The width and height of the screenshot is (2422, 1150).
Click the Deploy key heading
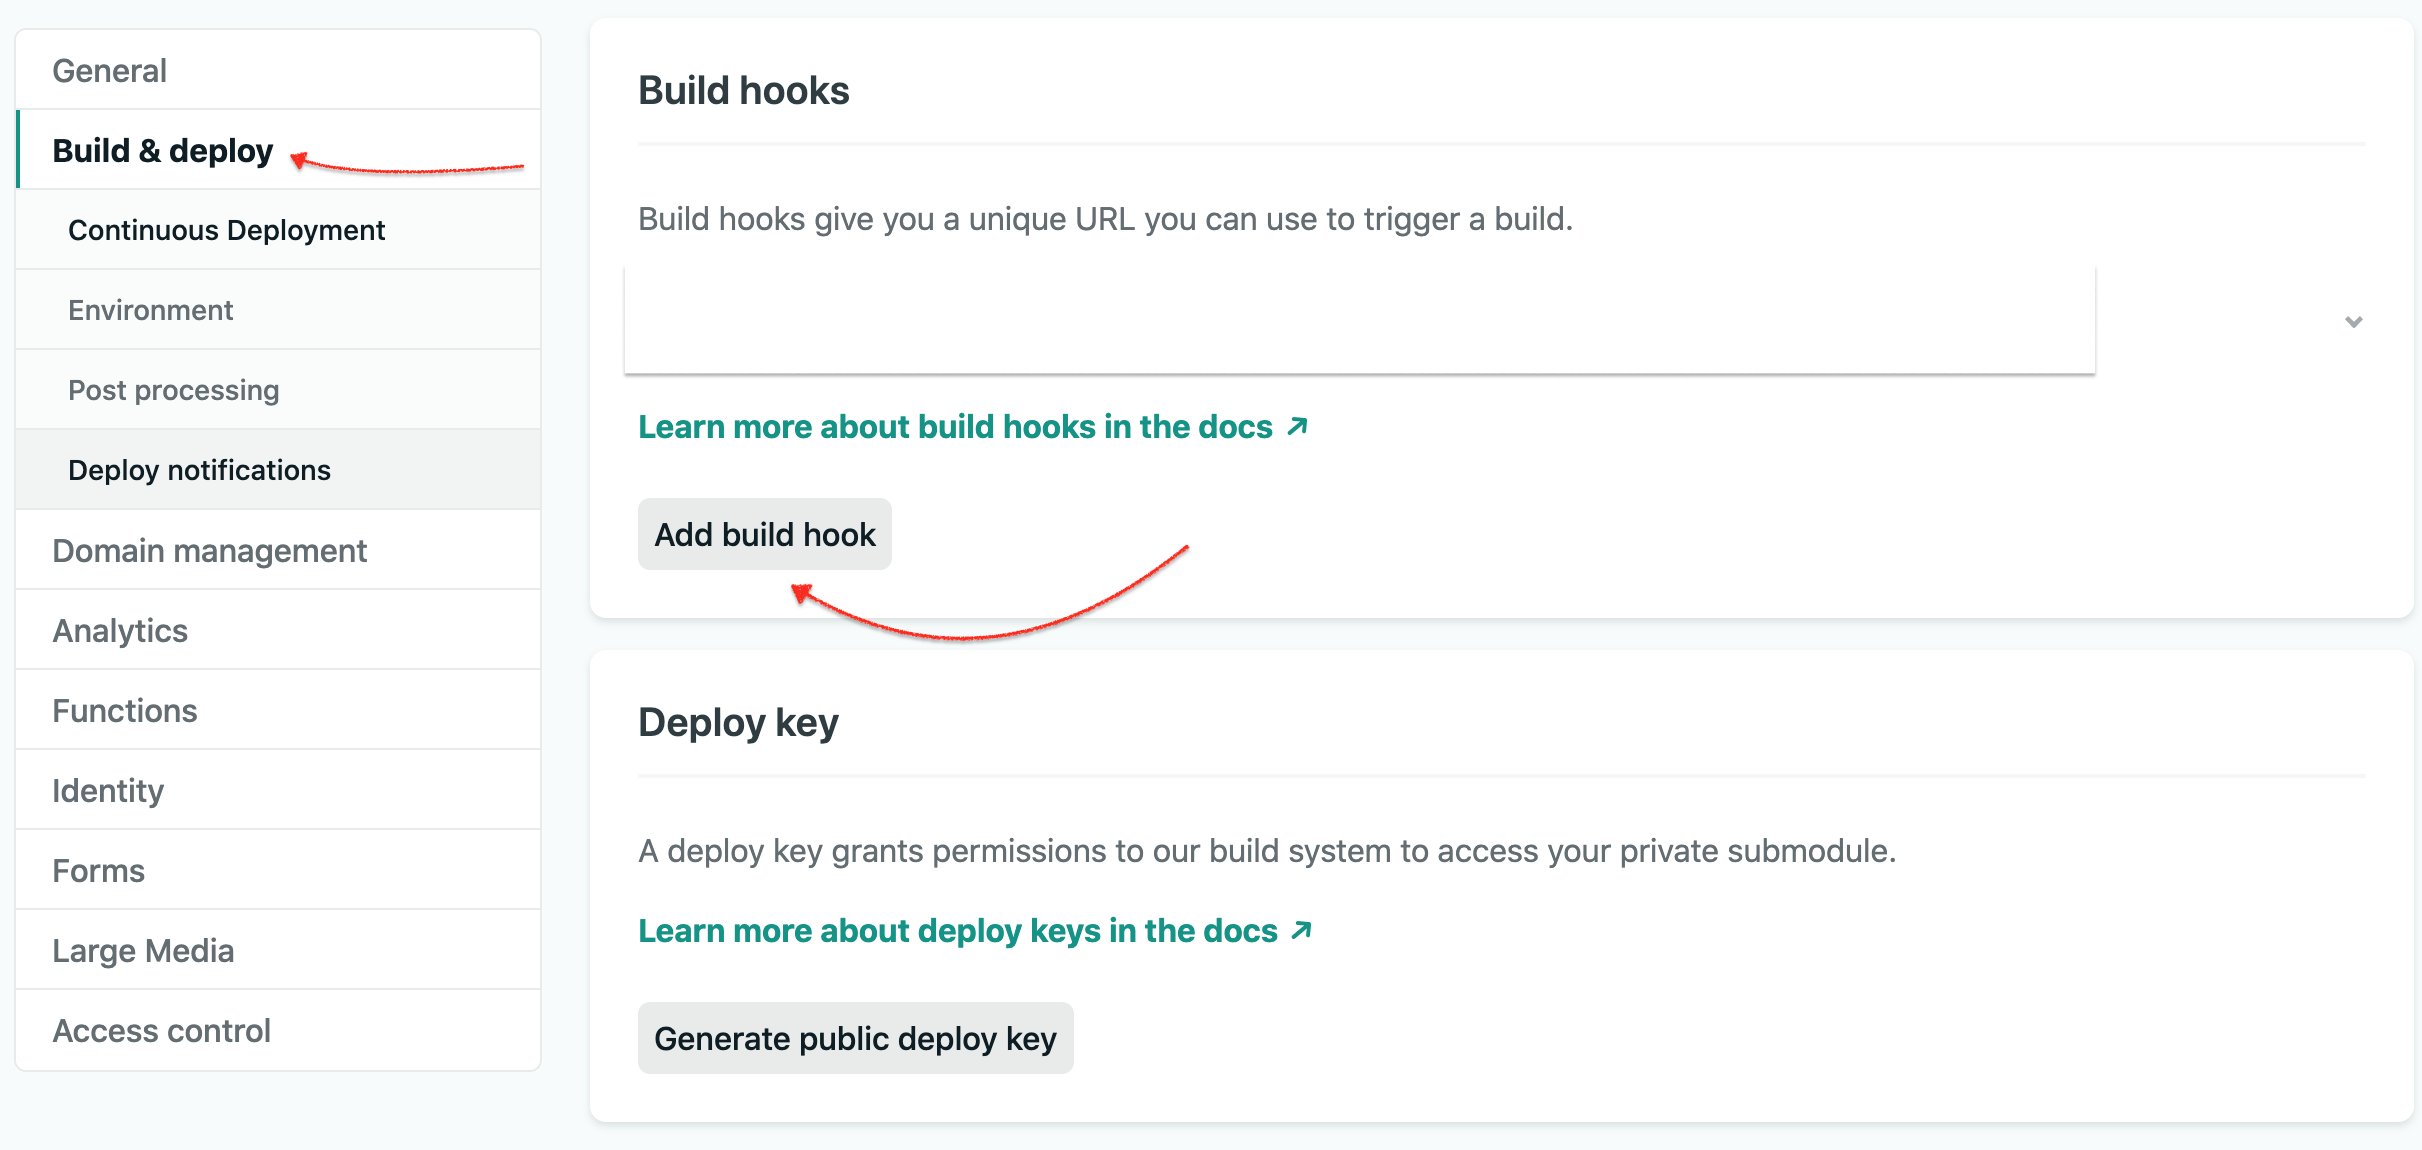(738, 722)
